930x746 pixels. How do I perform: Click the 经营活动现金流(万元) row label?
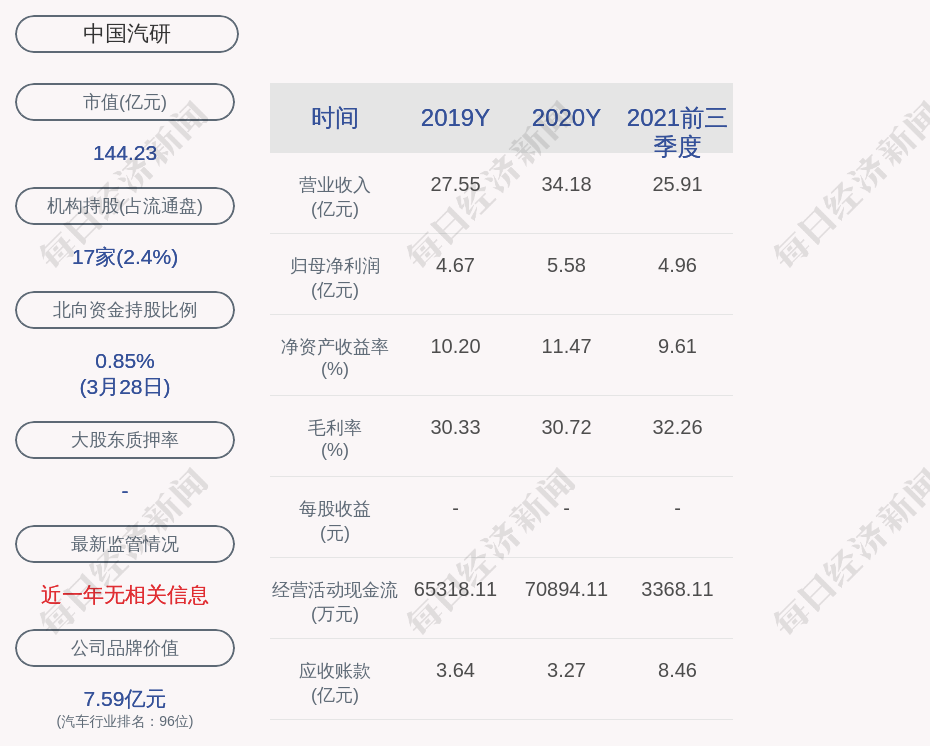tap(335, 601)
